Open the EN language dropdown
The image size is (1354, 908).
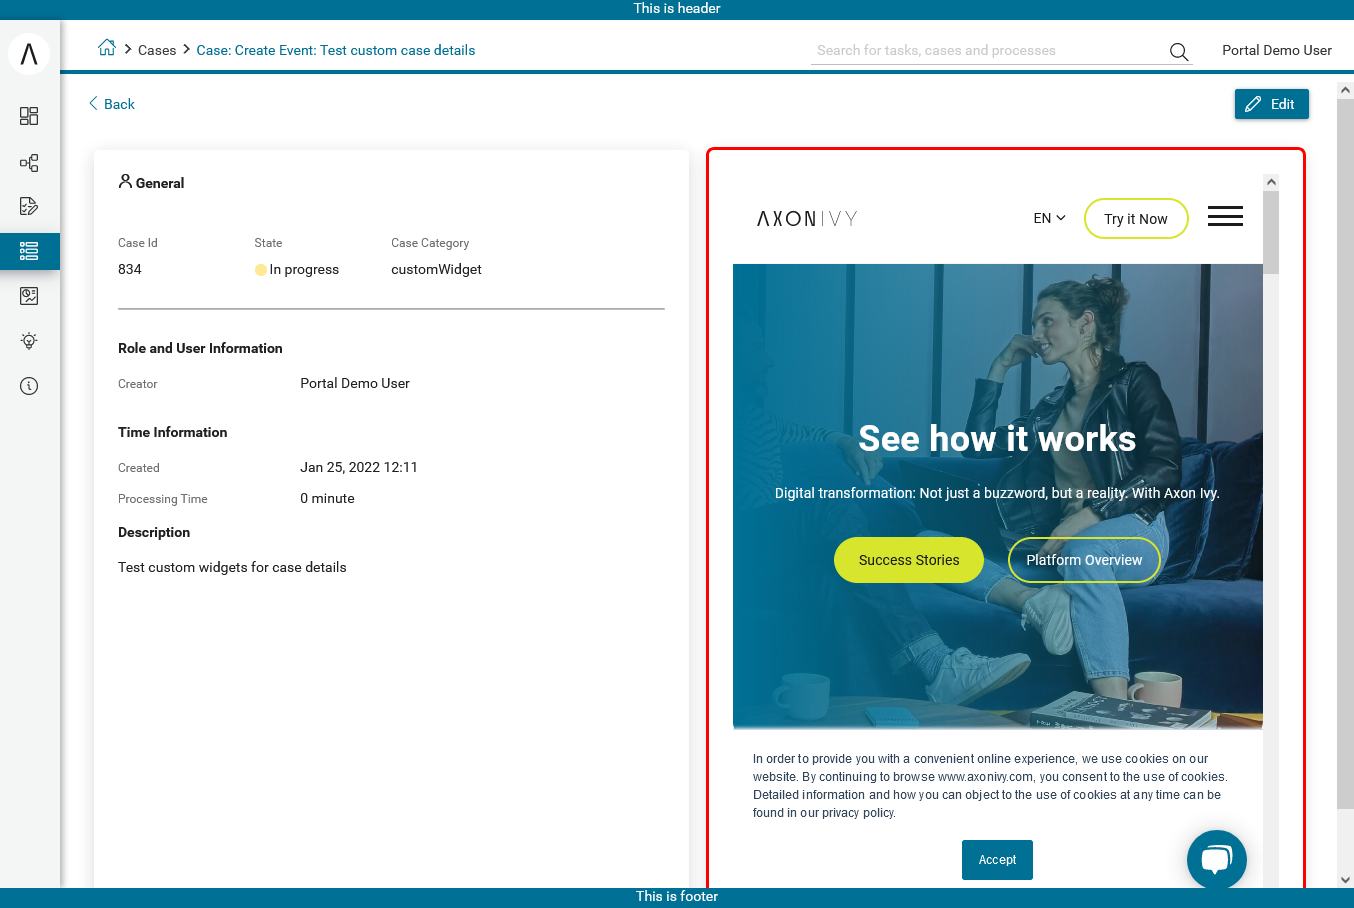click(x=1050, y=218)
